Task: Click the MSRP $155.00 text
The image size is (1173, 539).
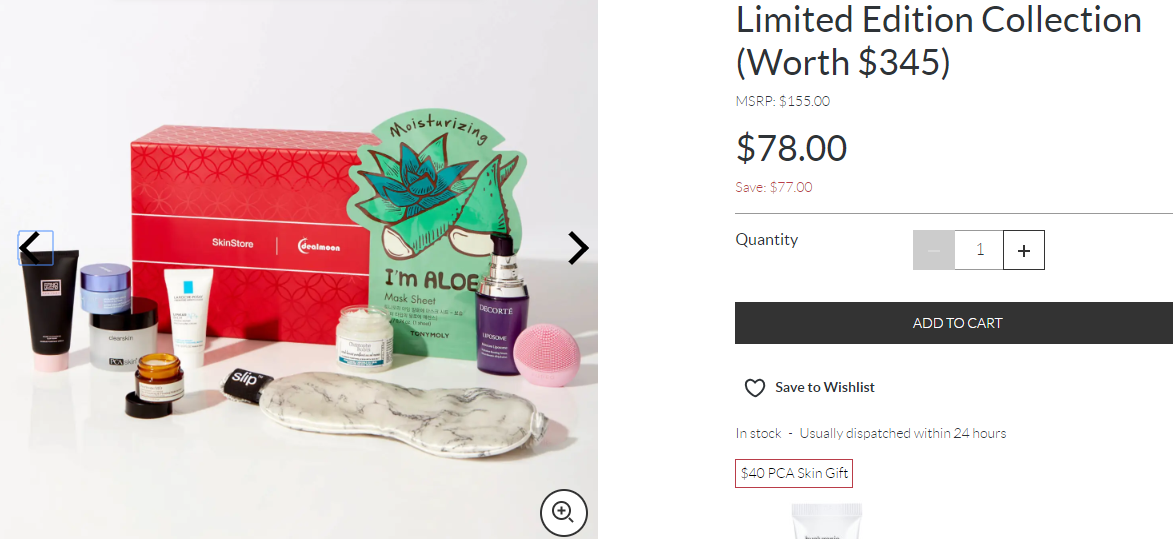Action: coord(782,101)
